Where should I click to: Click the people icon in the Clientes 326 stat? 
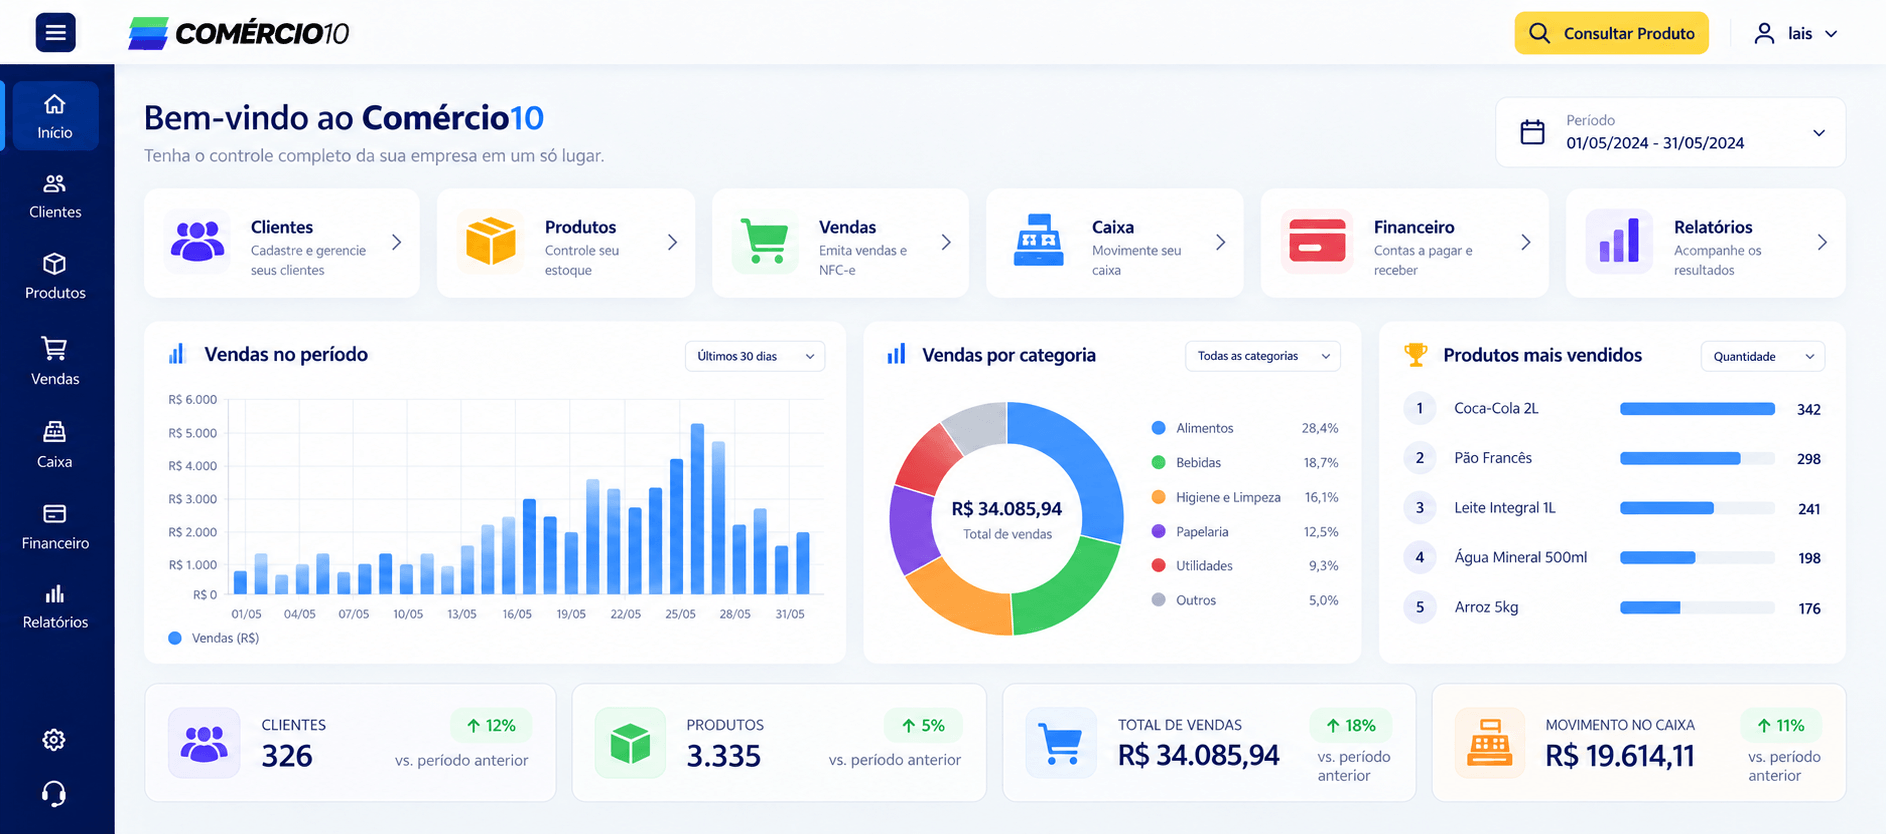(x=204, y=743)
